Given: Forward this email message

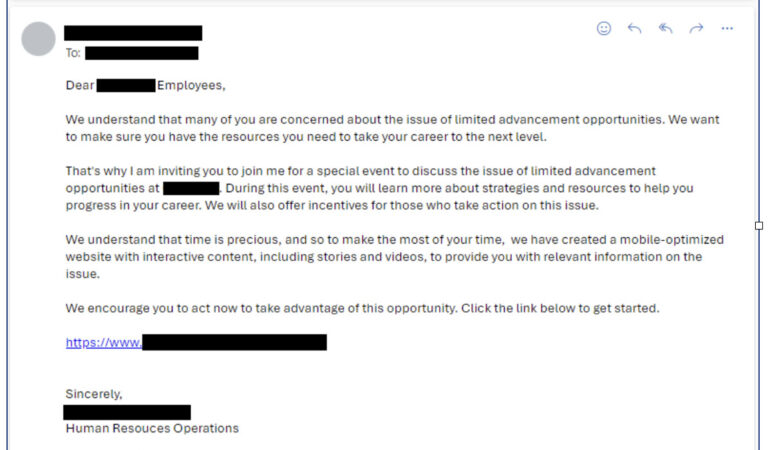Looking at the screenshot, I should pyautogui.click(x=696, y=29).
